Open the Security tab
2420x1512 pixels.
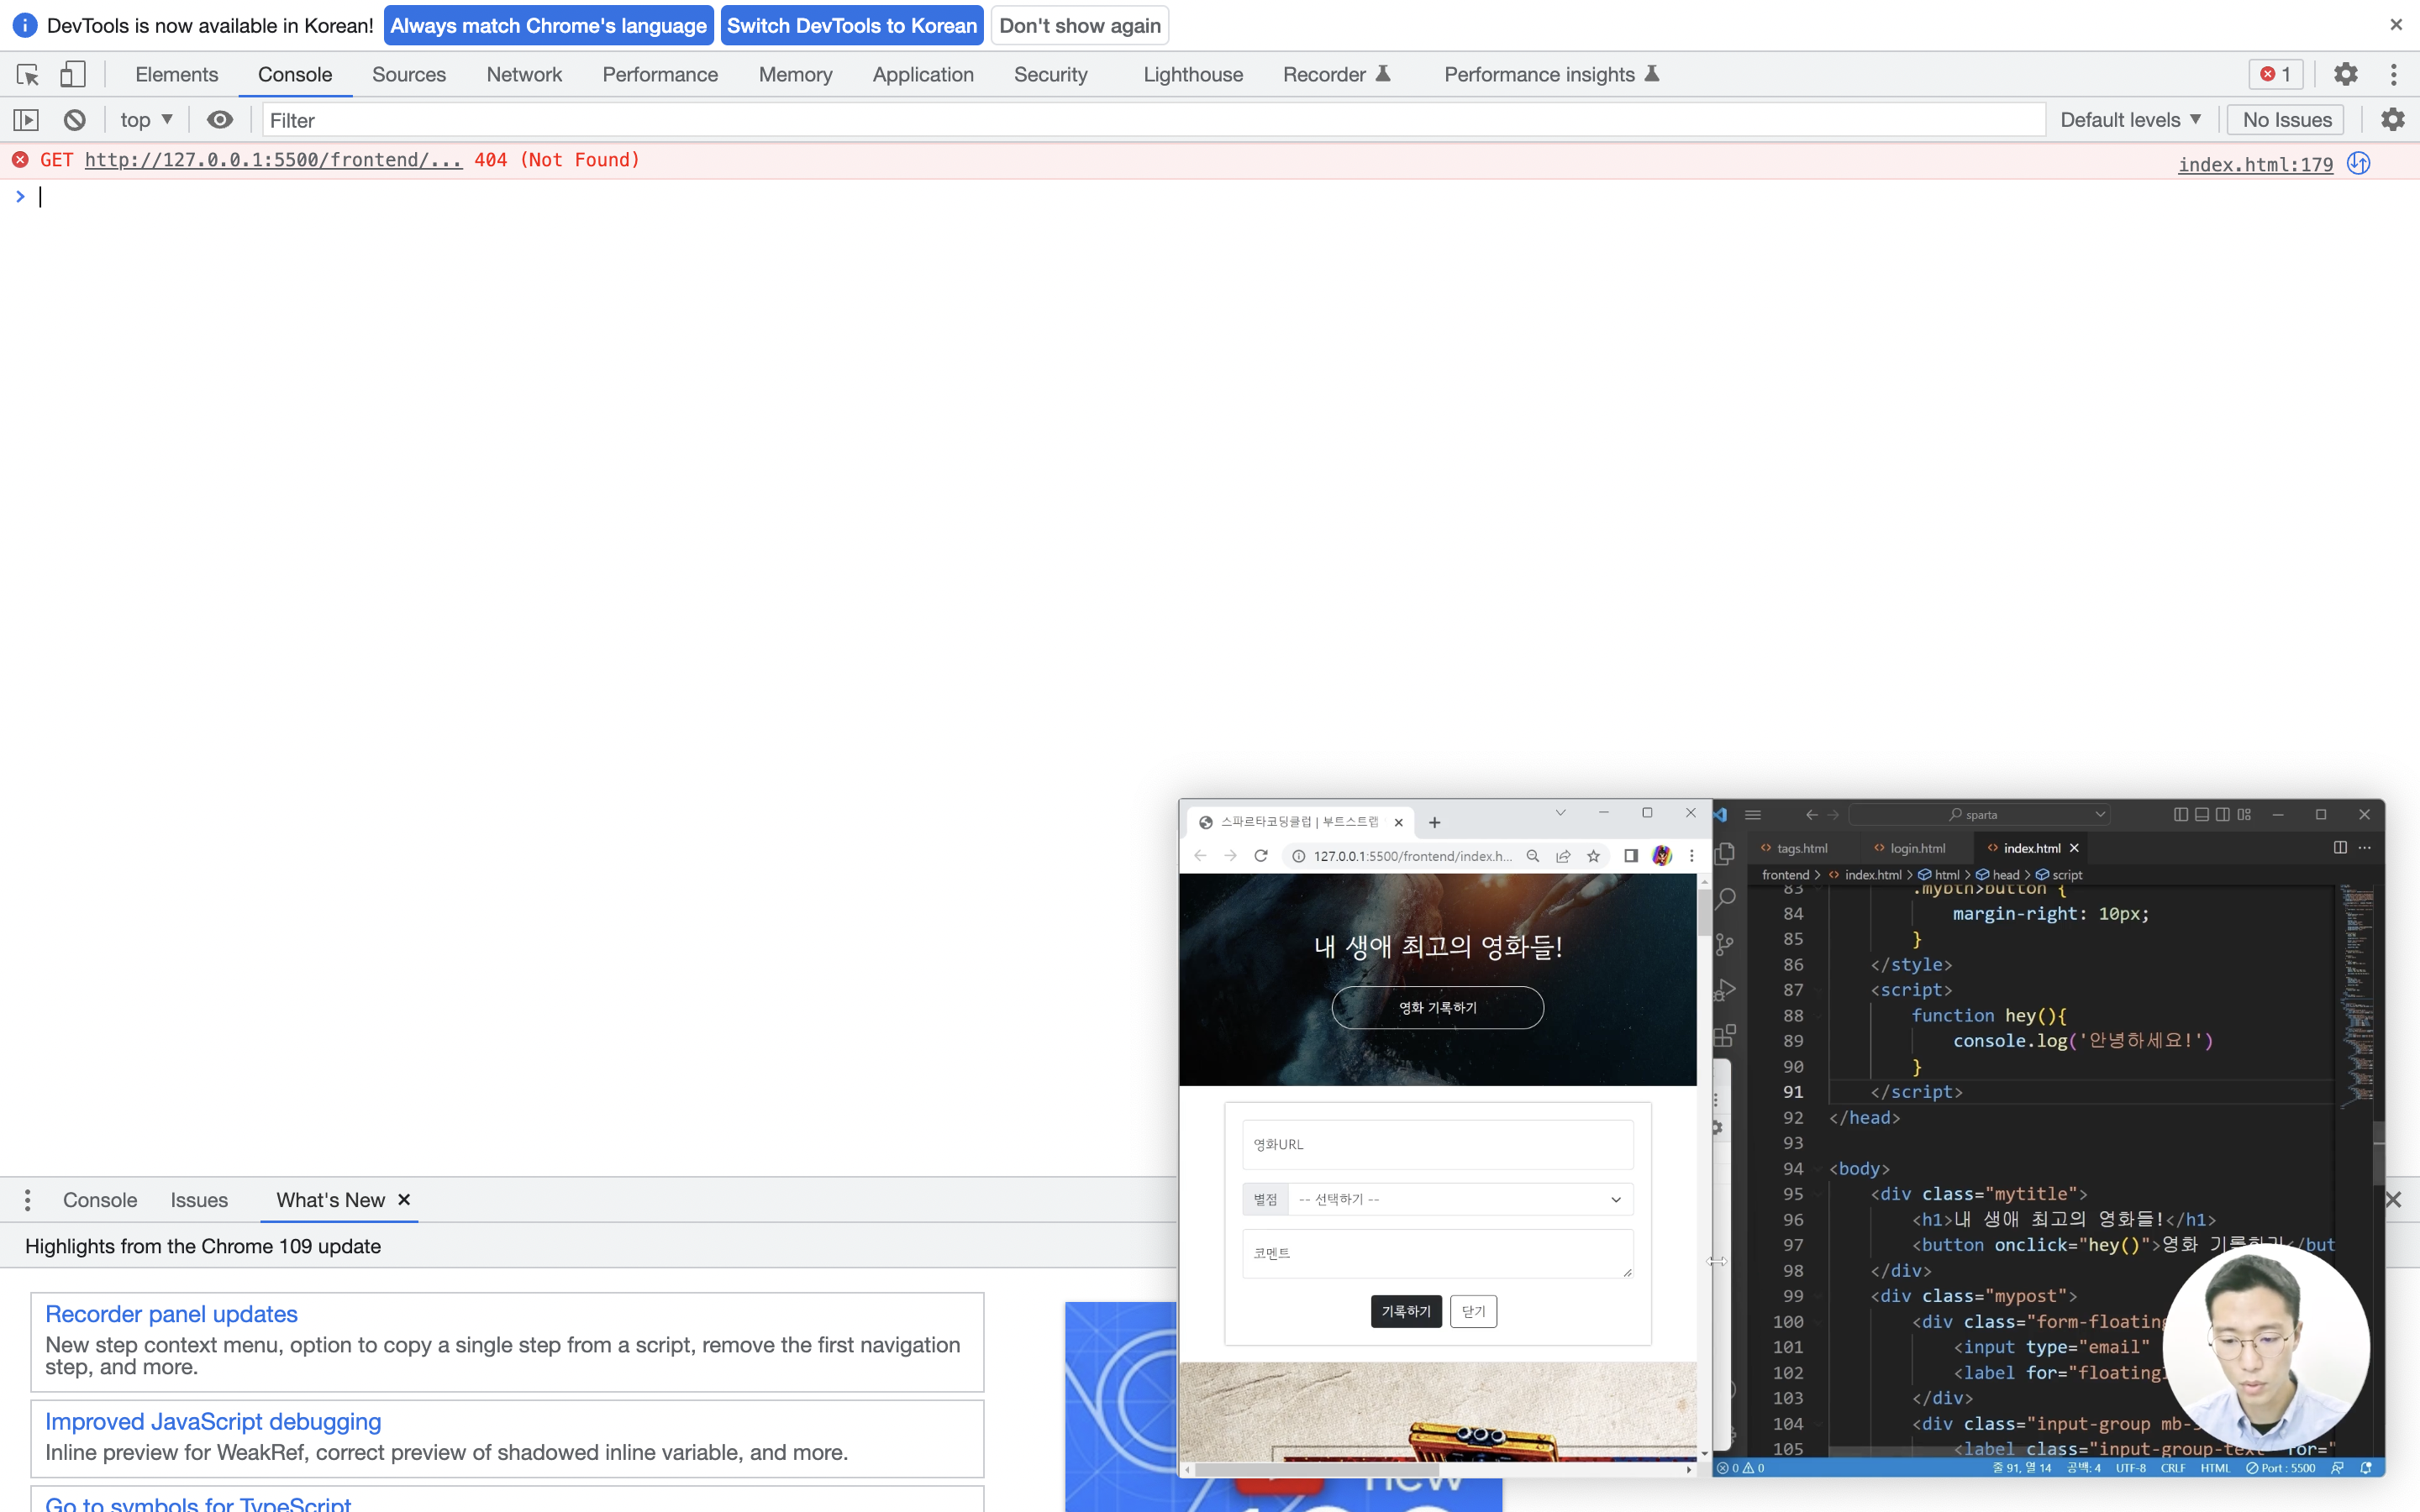[x=1051, y=75]
